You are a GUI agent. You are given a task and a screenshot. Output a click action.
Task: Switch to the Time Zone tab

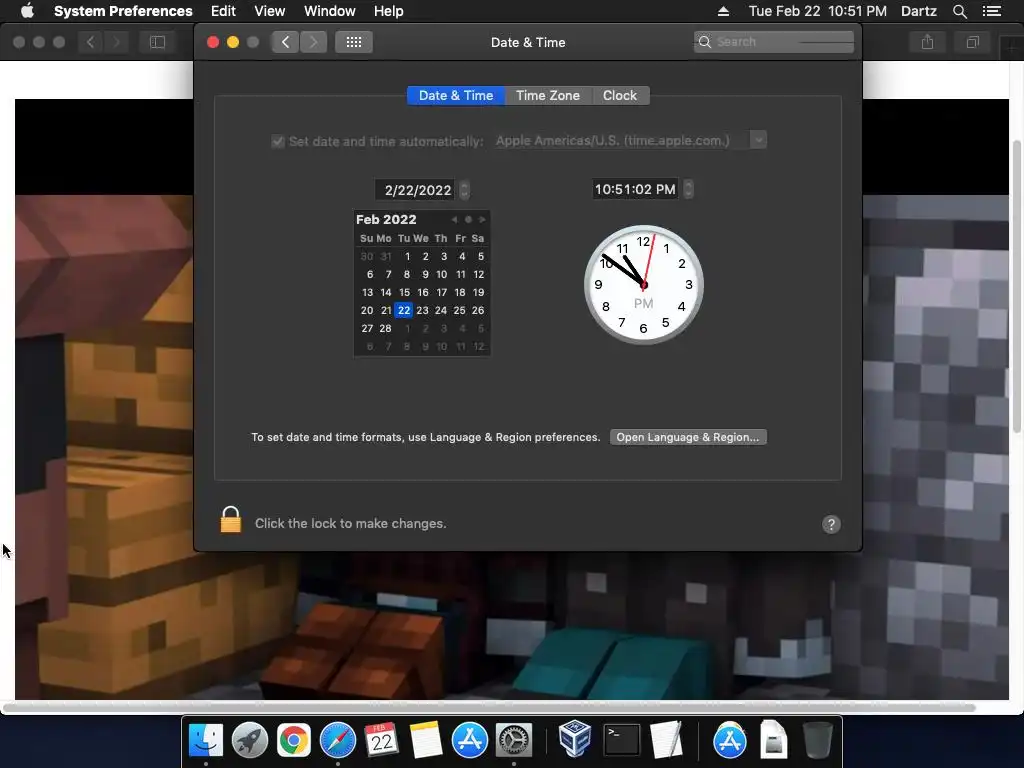[548, 95]
